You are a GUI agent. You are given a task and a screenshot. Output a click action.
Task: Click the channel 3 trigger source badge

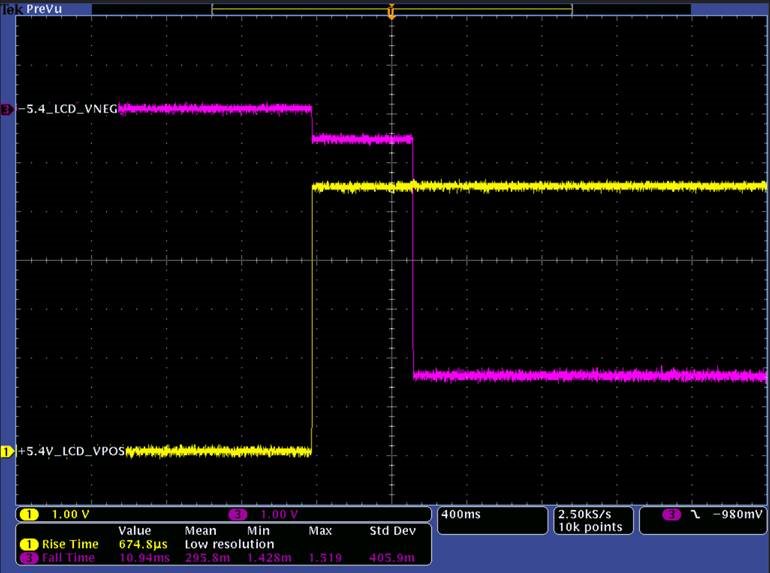click(x=672, y=515)
